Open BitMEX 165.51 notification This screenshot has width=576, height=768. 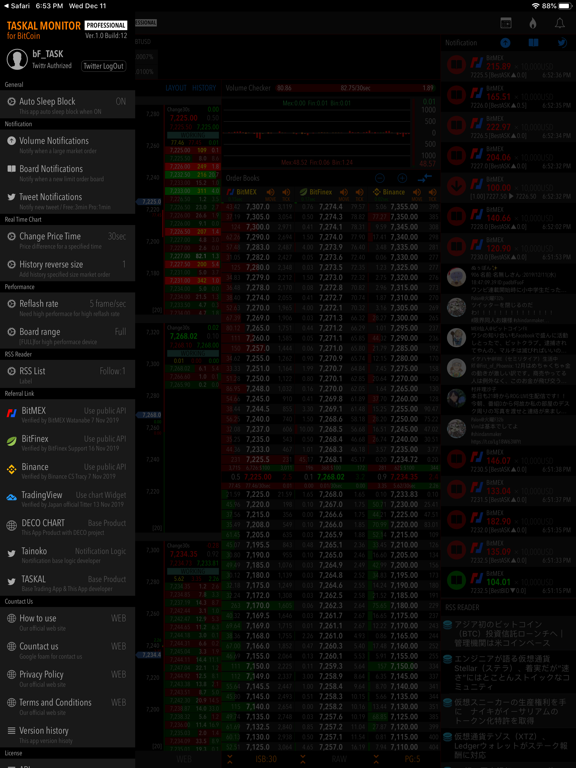click(508, 96)
